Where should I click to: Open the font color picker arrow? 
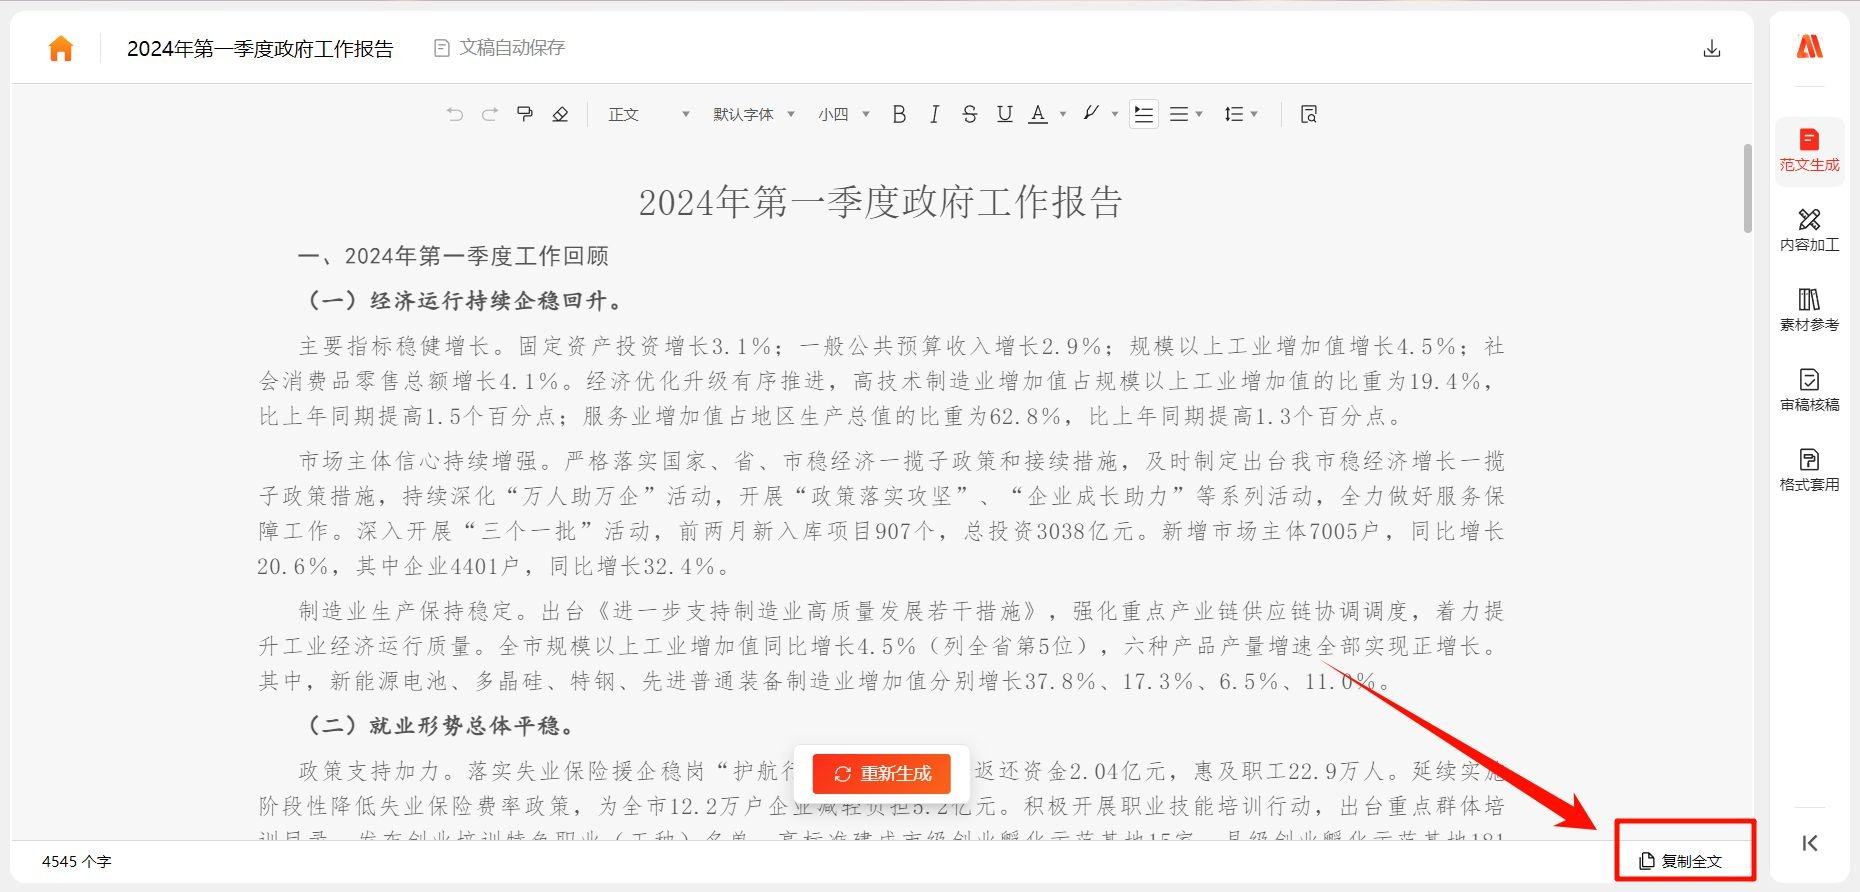(x=1062, y=114)
